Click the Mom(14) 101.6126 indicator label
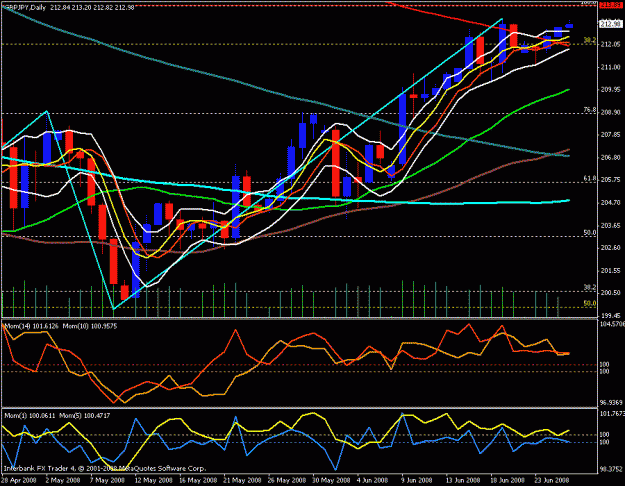 point(31,326)
